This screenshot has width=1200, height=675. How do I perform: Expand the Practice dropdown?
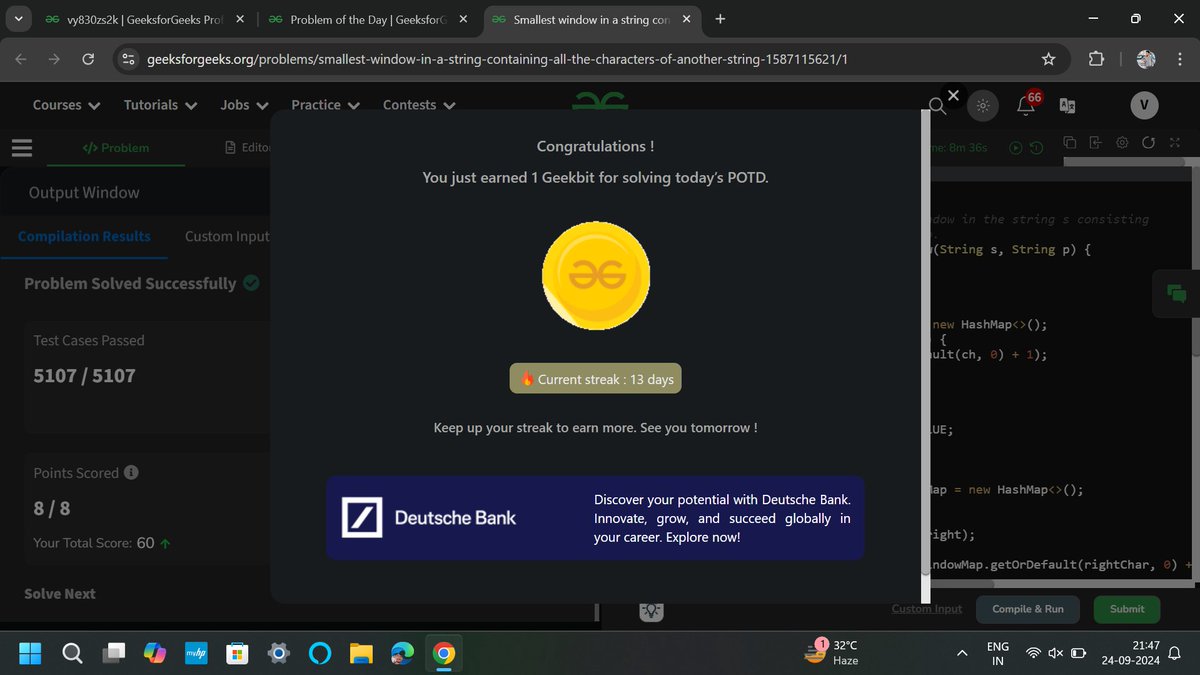pos(325,105)
